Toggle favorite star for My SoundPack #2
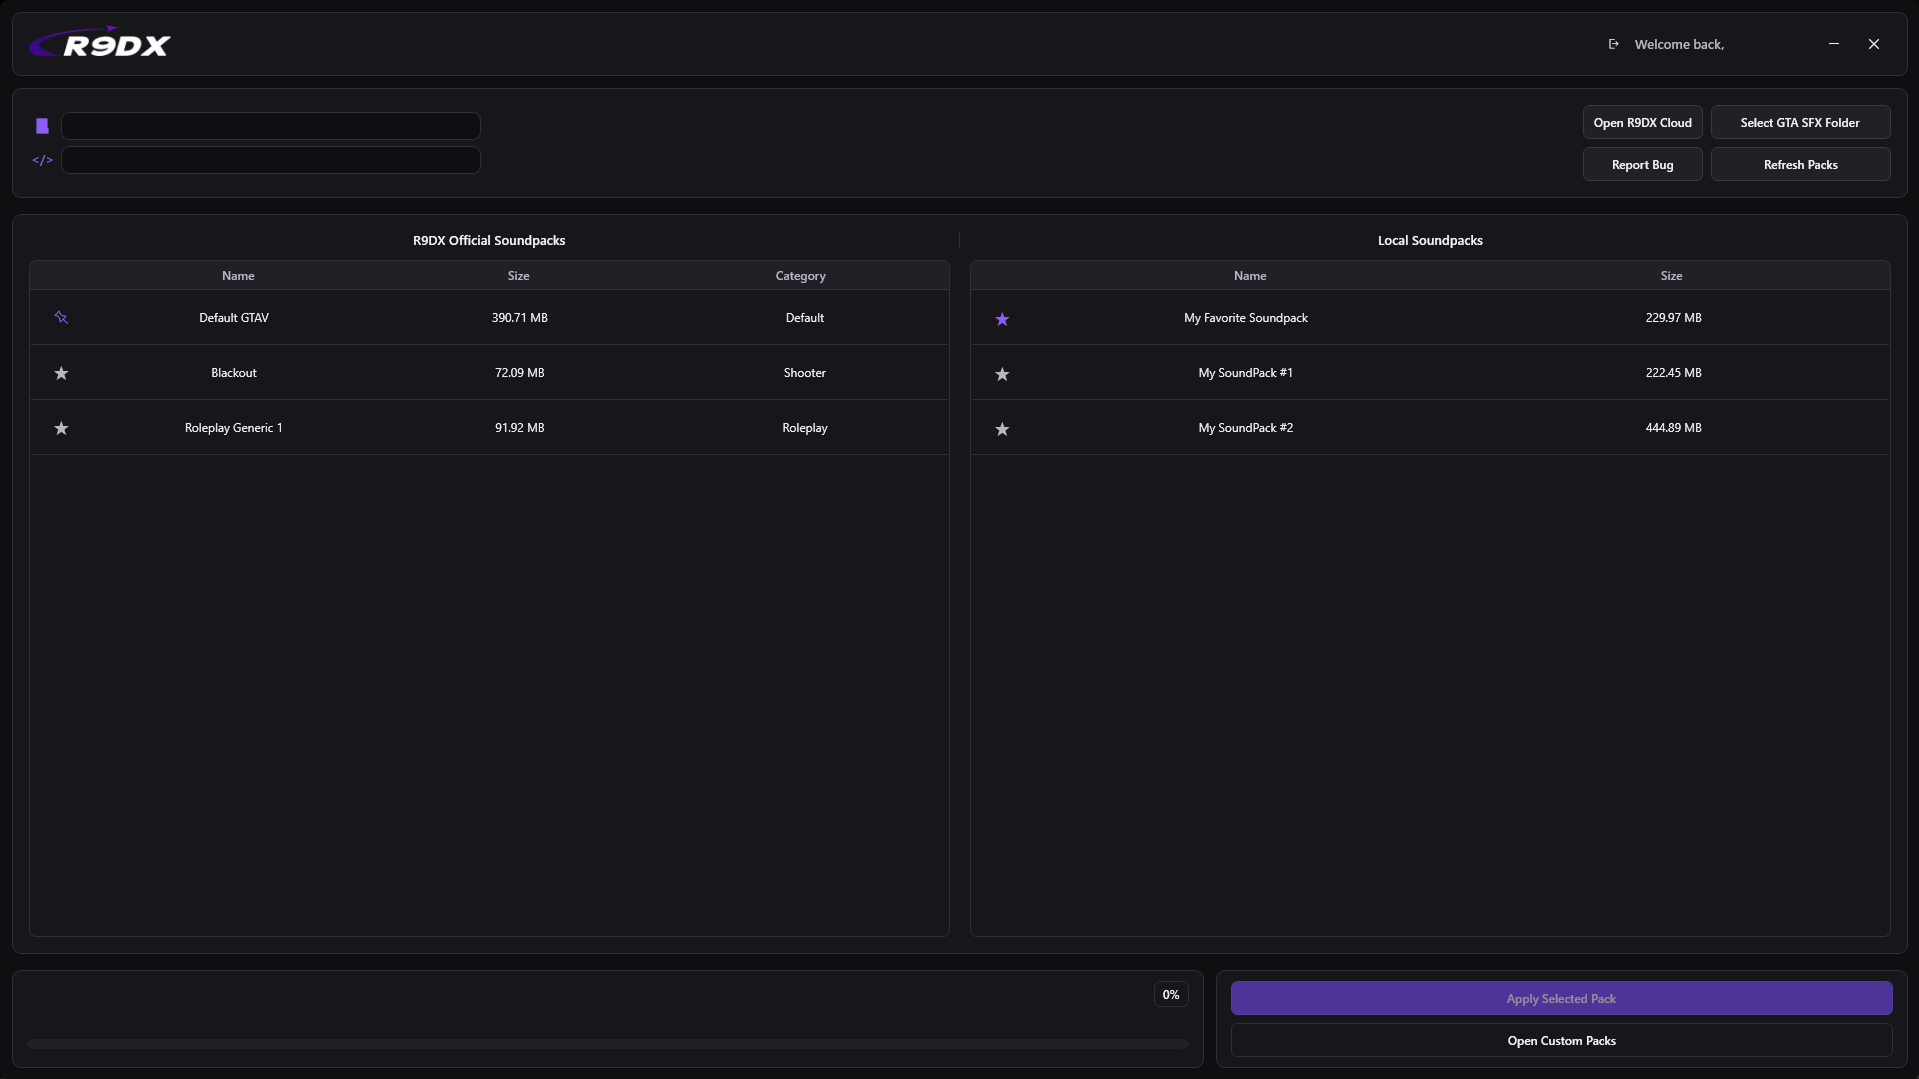Screen dimensions: 1919x1079 click(x=1002, y=429)
